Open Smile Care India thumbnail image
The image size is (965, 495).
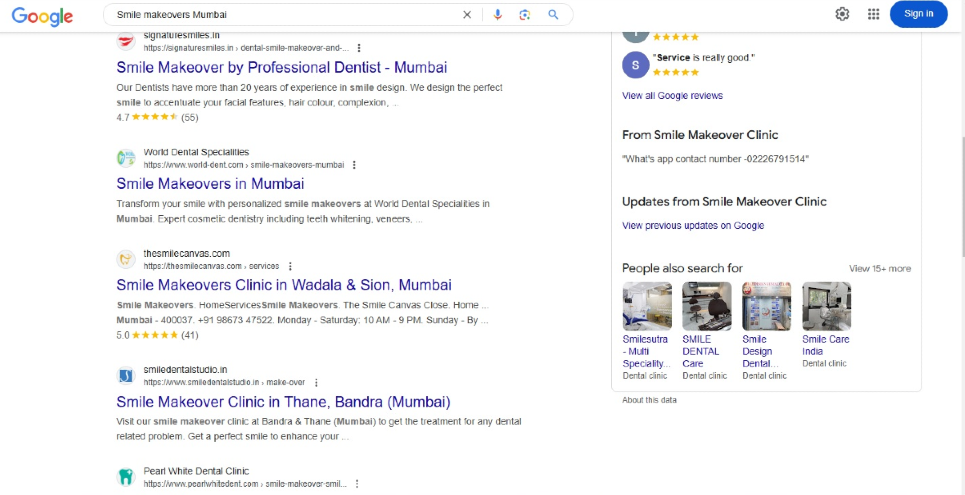tap(827, 306)
